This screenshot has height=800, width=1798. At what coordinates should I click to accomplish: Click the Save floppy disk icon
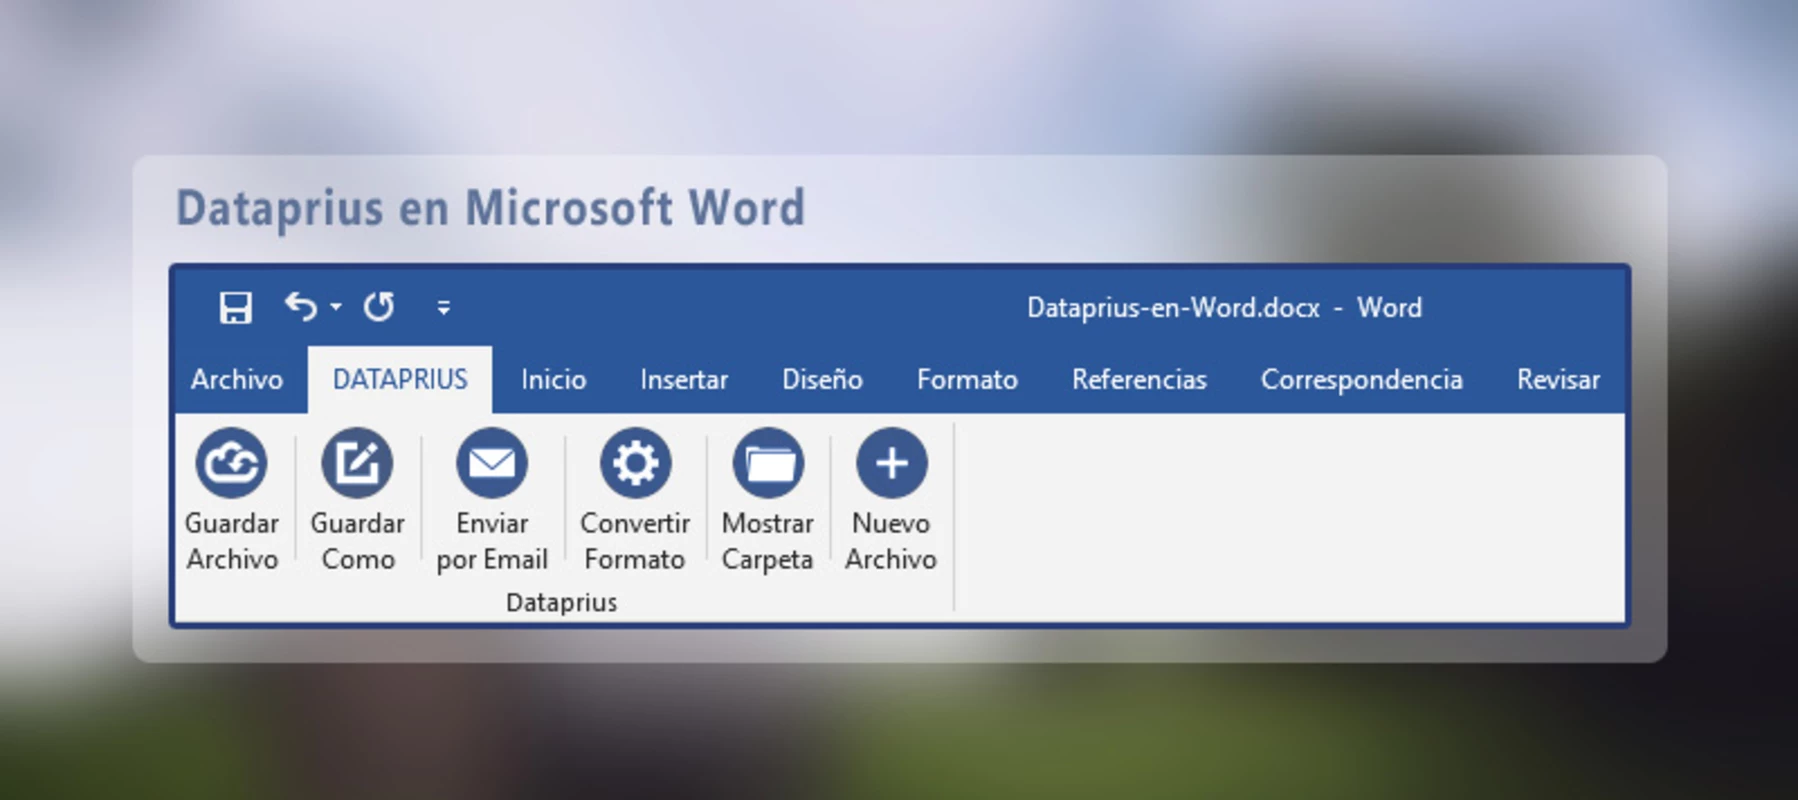[236, 307]
